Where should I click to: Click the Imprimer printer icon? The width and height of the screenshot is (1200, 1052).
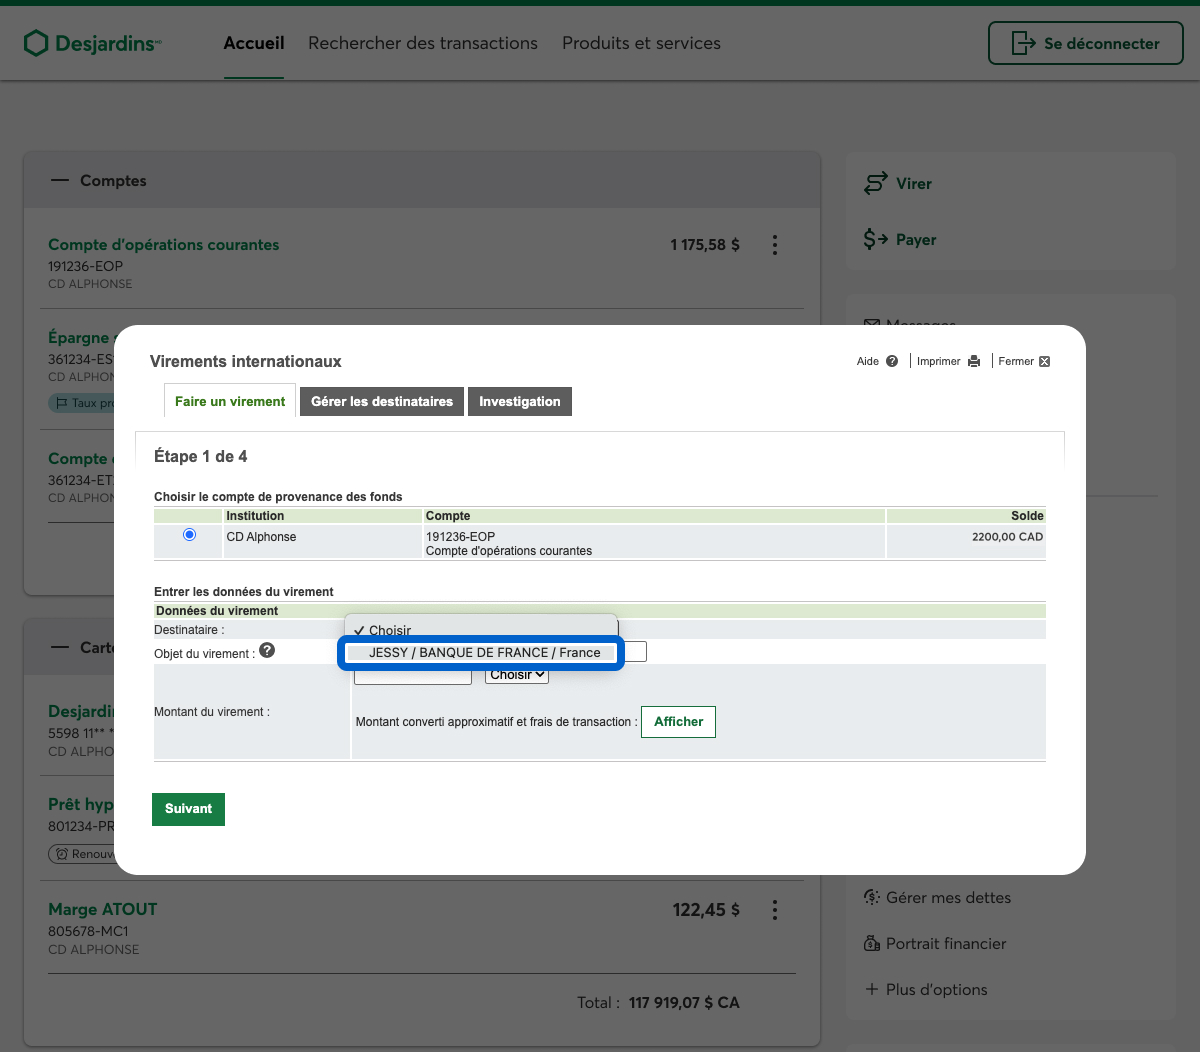974,361
